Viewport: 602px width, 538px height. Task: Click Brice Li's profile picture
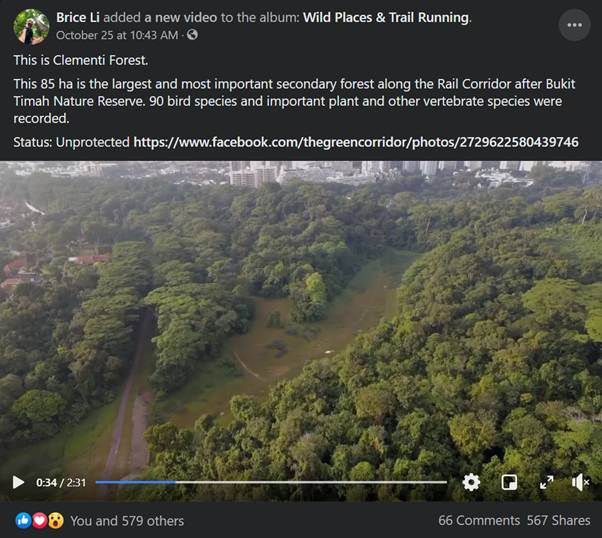(31, 26)
